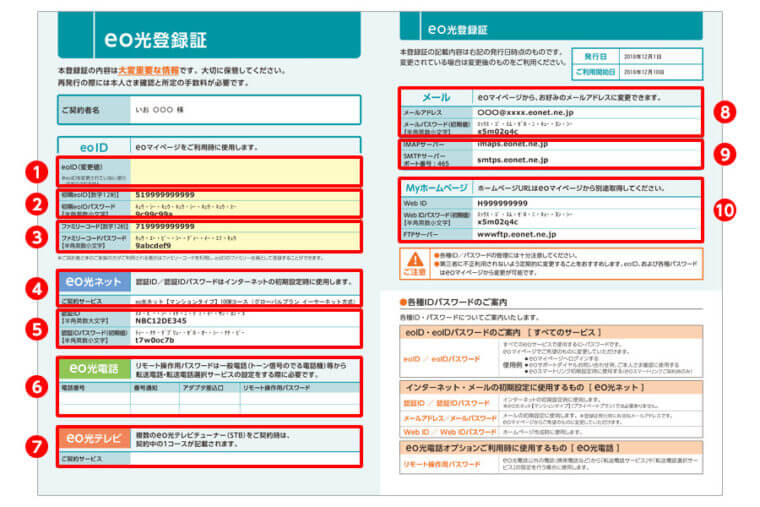Image resolution: width=760 pixels, height=507 pixels.
Task: Click the "Myホームページ" section heading
Action: point(436,188)
